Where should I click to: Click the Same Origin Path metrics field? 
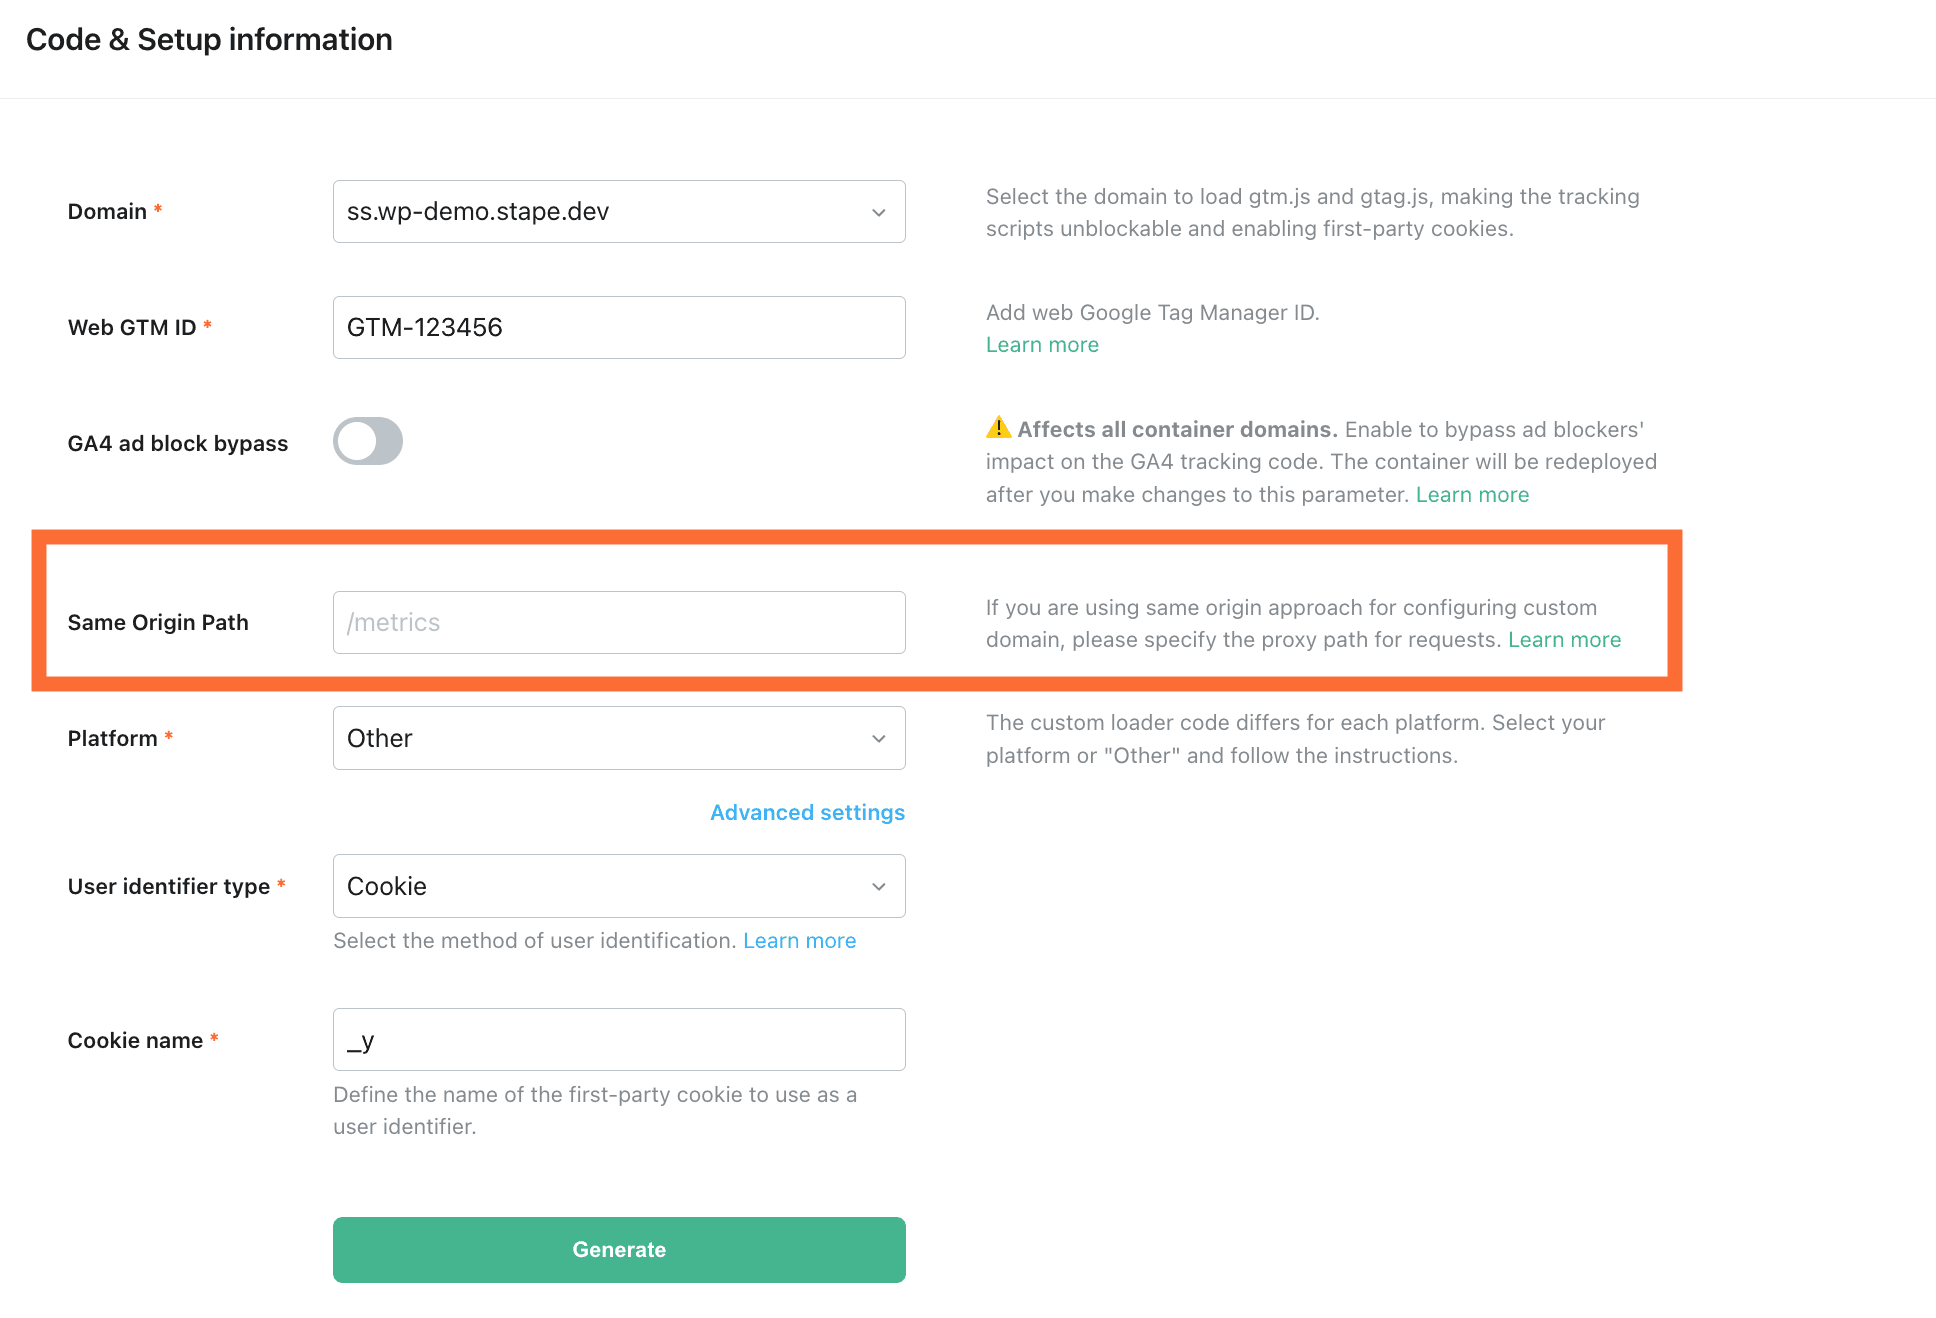[x=619, y=621]
